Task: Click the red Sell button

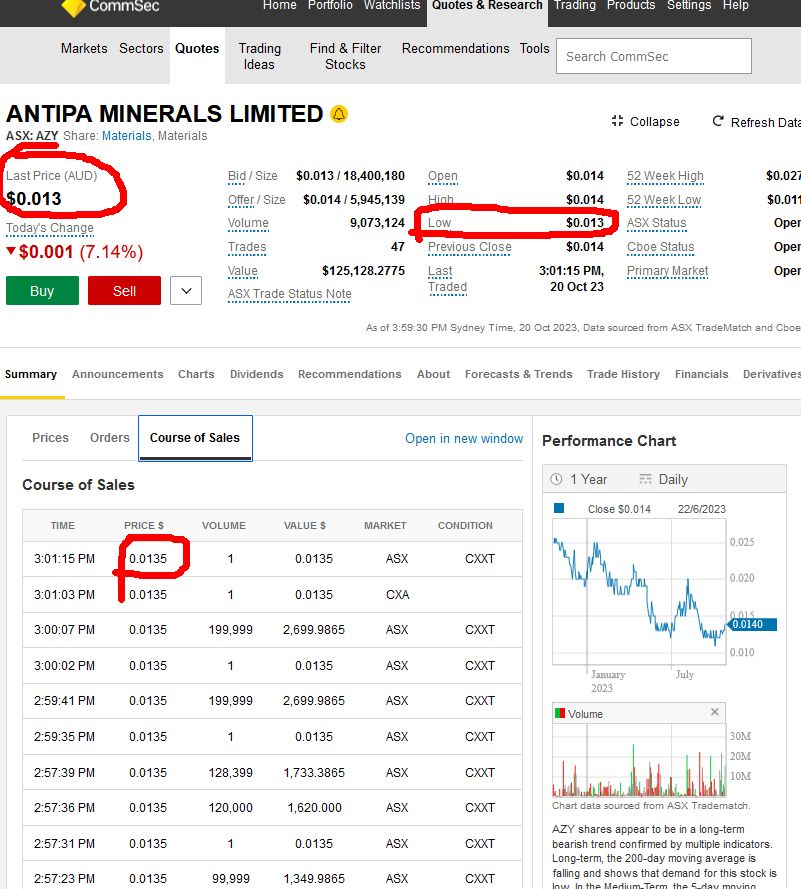Action: pyautogui.click(x=124, y=291)
